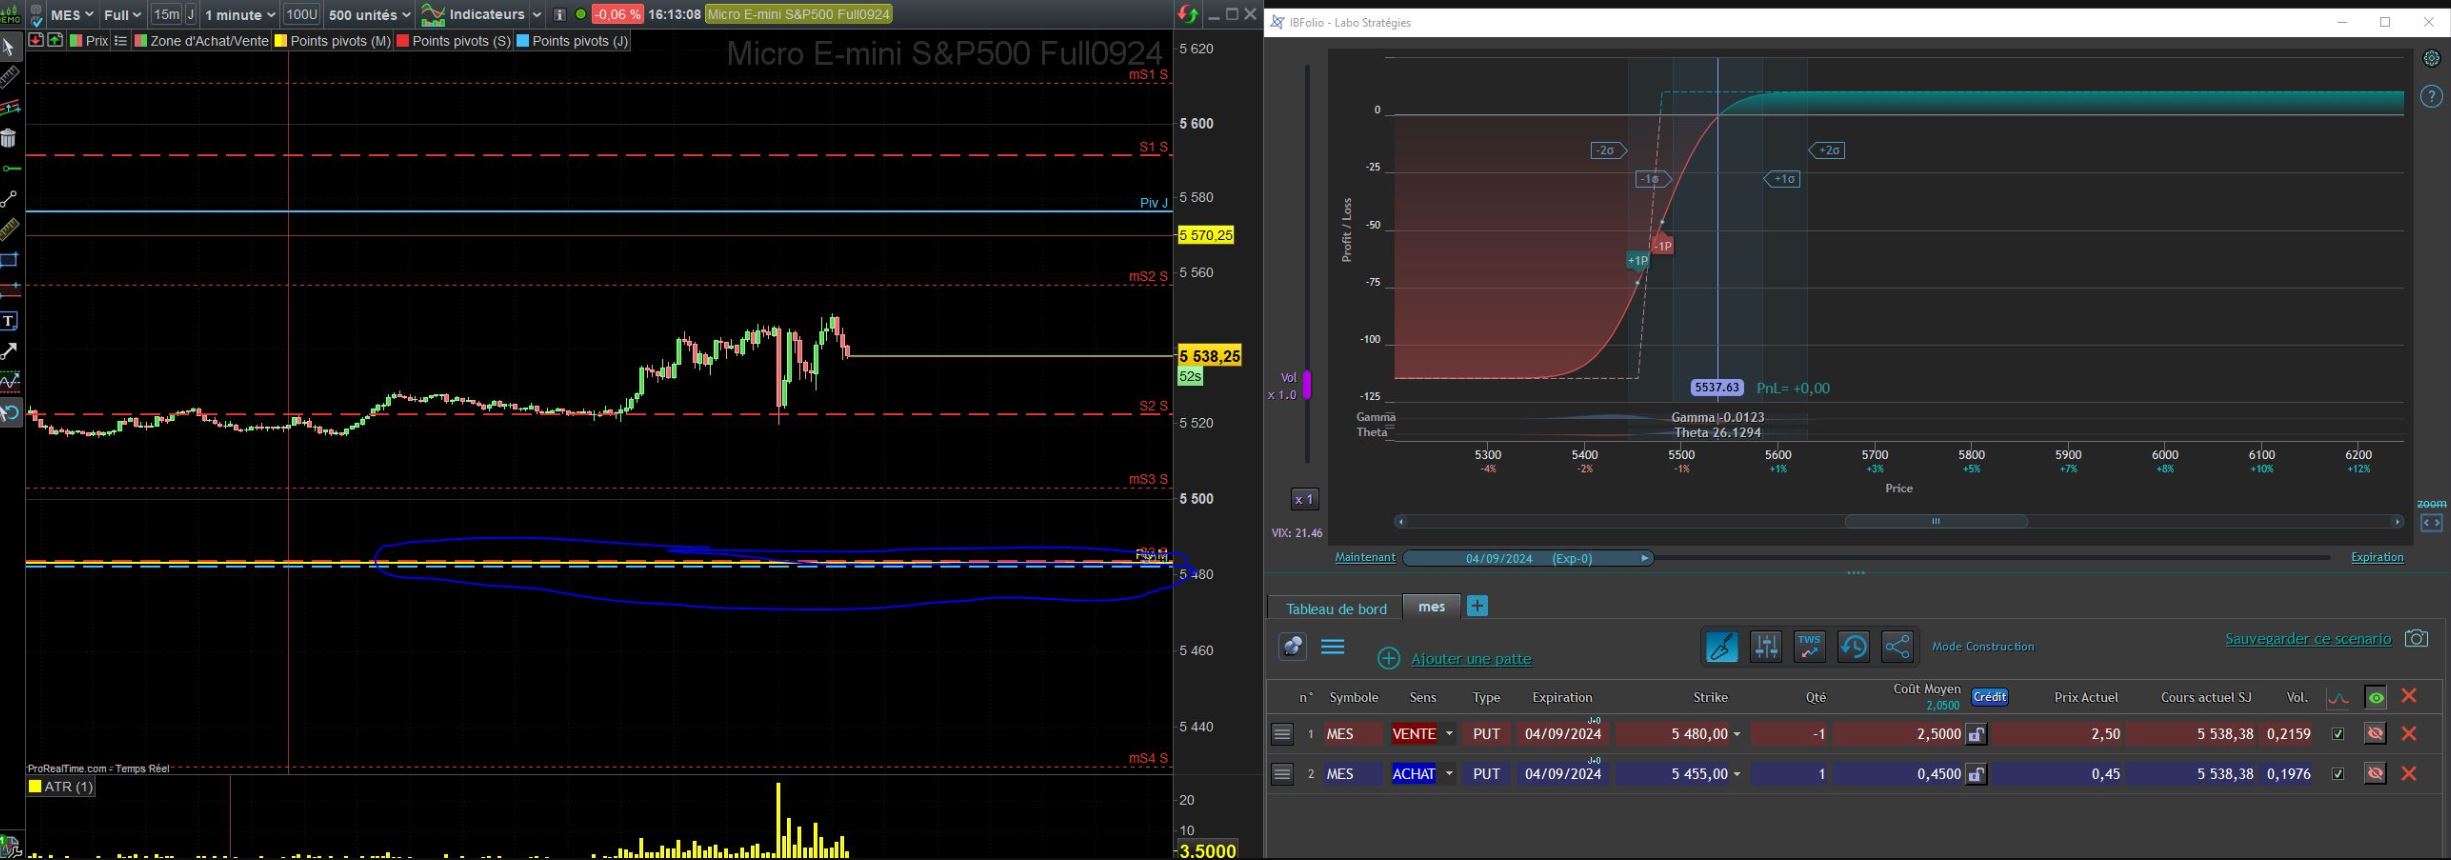Expand the 5 455,00 strike dropdown

[x=1737, y=774]
